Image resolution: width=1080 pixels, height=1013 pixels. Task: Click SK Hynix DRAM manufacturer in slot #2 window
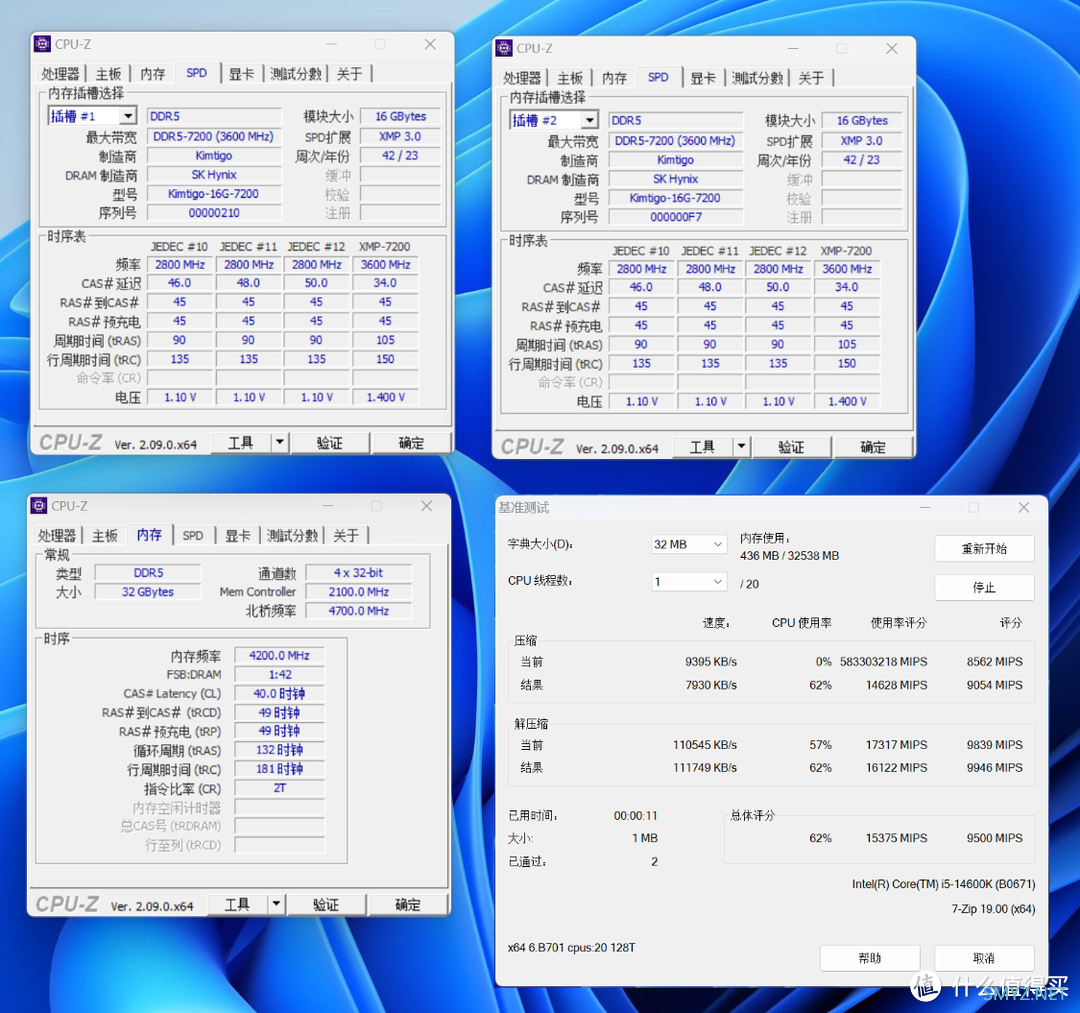[676, 178]
